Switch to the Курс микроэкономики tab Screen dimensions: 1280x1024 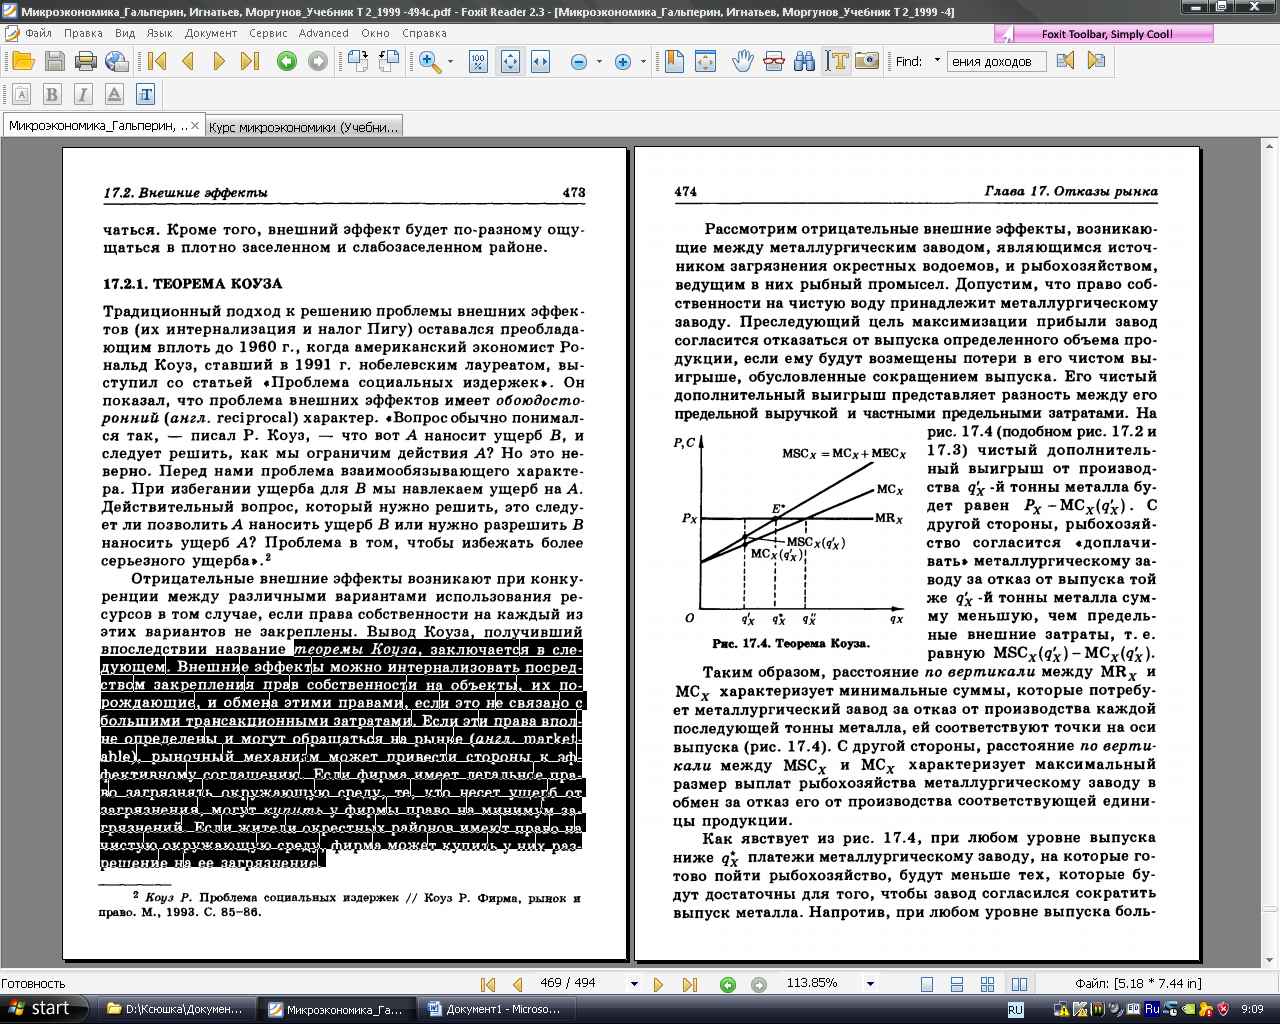304,126
